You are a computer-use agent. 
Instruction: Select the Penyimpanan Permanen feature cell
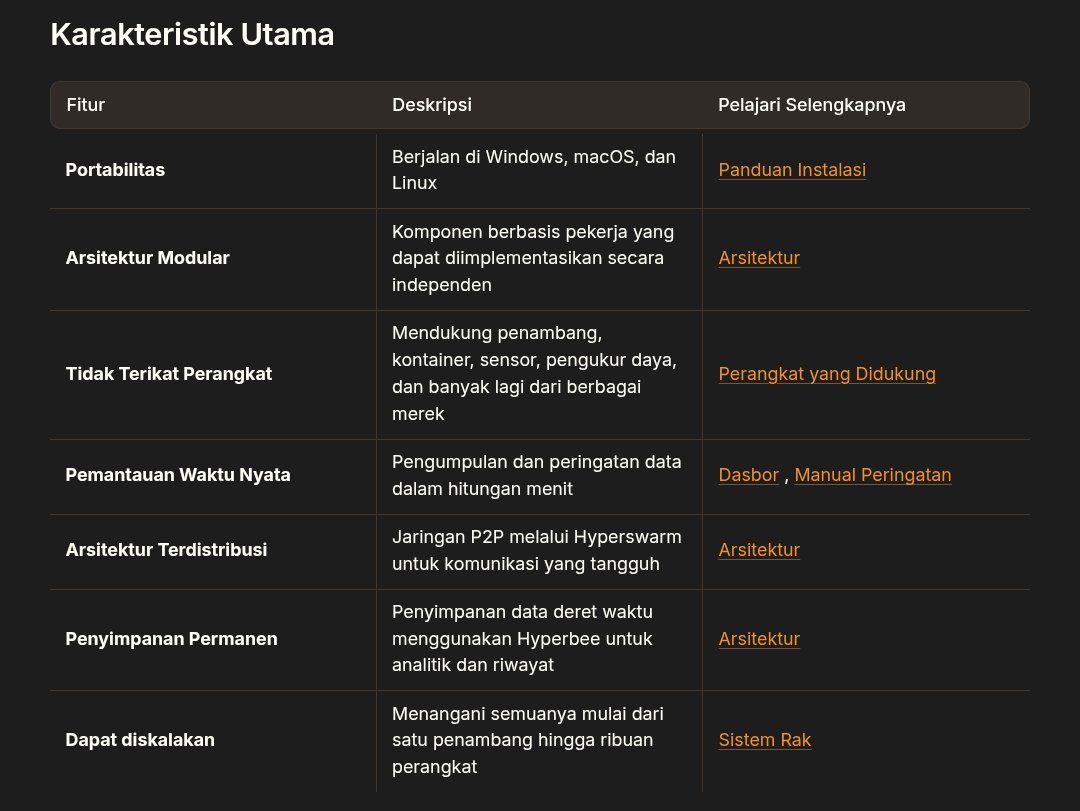(171, 639)
